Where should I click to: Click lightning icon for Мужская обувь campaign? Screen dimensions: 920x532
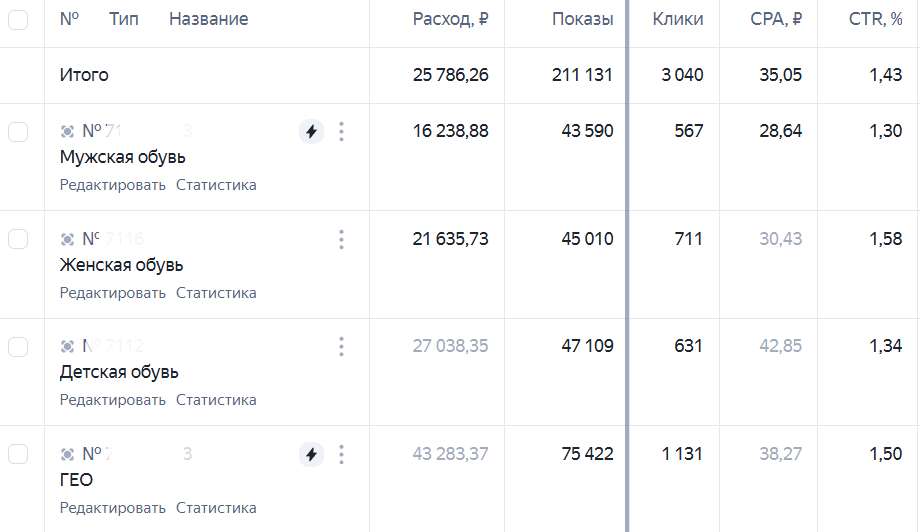point(312,131)
